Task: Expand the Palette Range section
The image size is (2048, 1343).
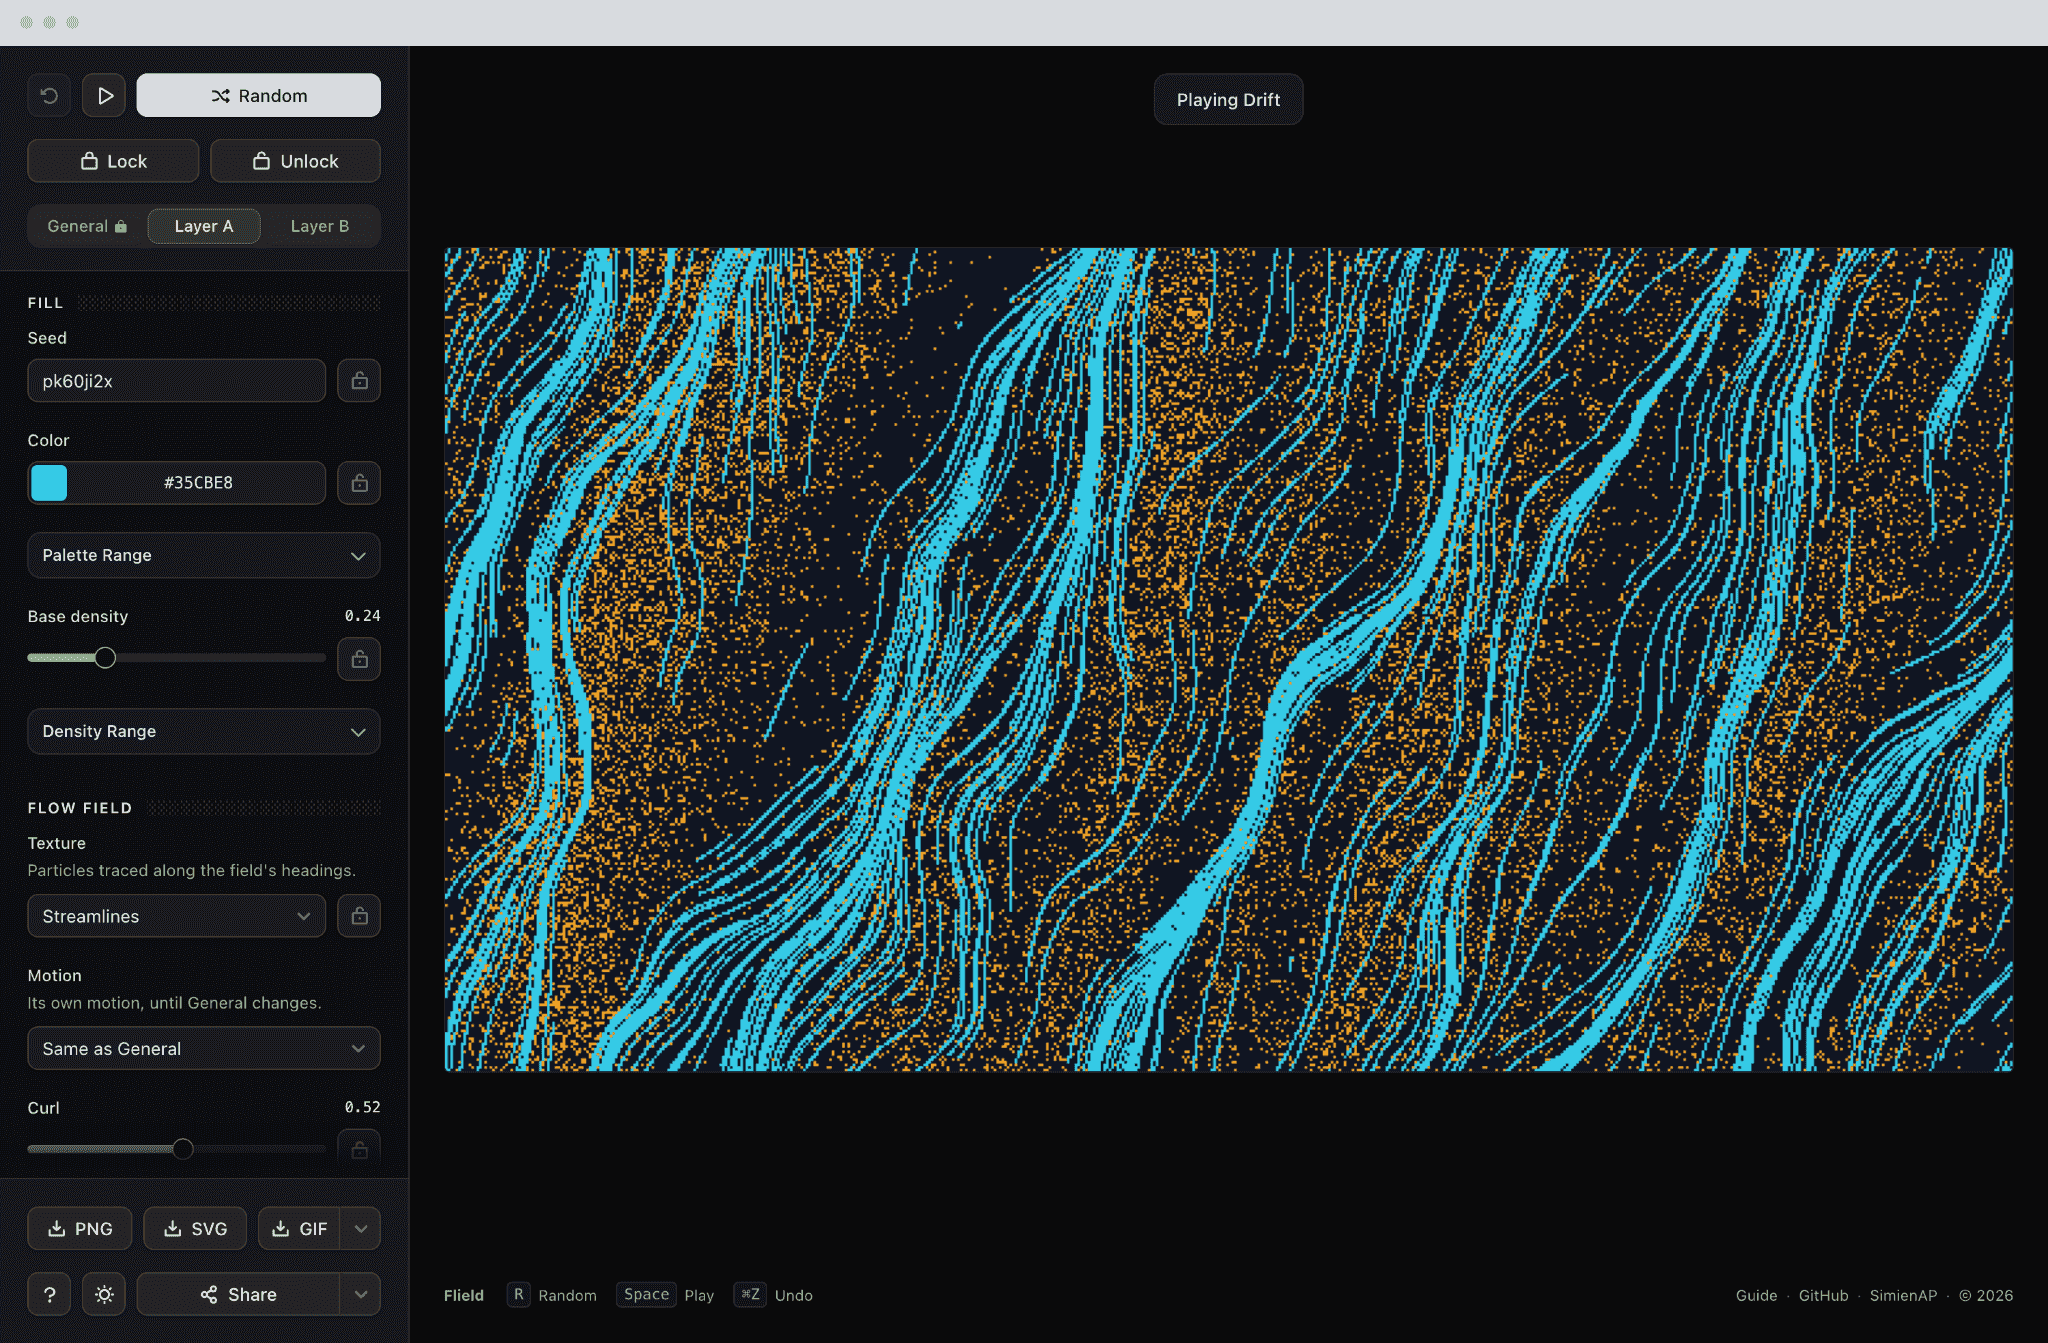Action: (204, 555)
